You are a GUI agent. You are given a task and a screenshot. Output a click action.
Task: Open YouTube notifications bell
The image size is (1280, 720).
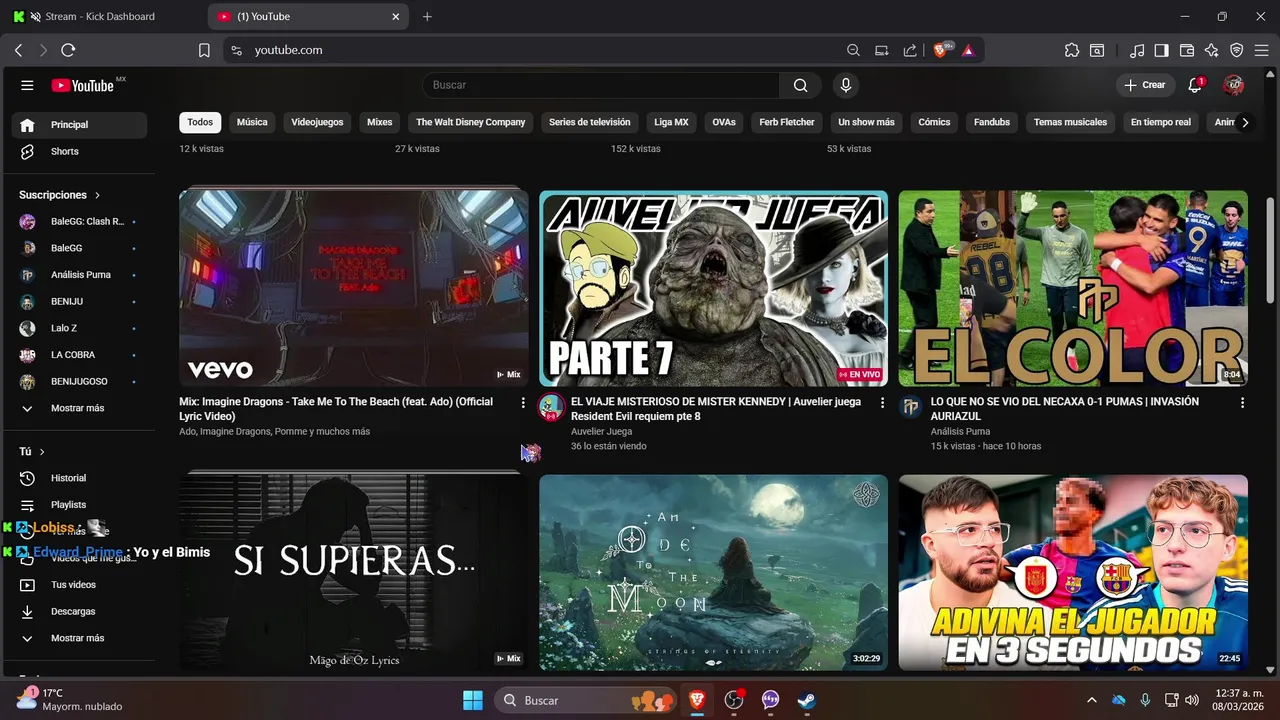1195,85
